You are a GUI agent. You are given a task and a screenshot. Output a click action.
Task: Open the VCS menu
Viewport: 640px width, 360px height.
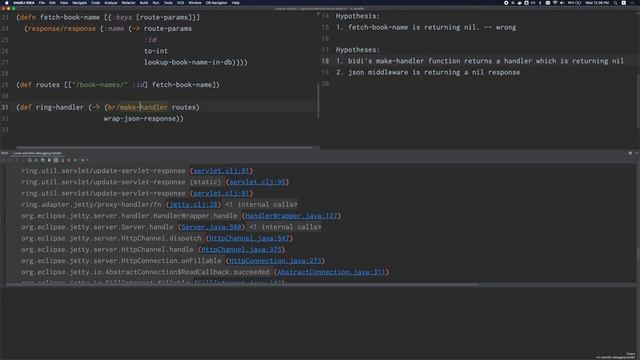(x=180, y=3)
